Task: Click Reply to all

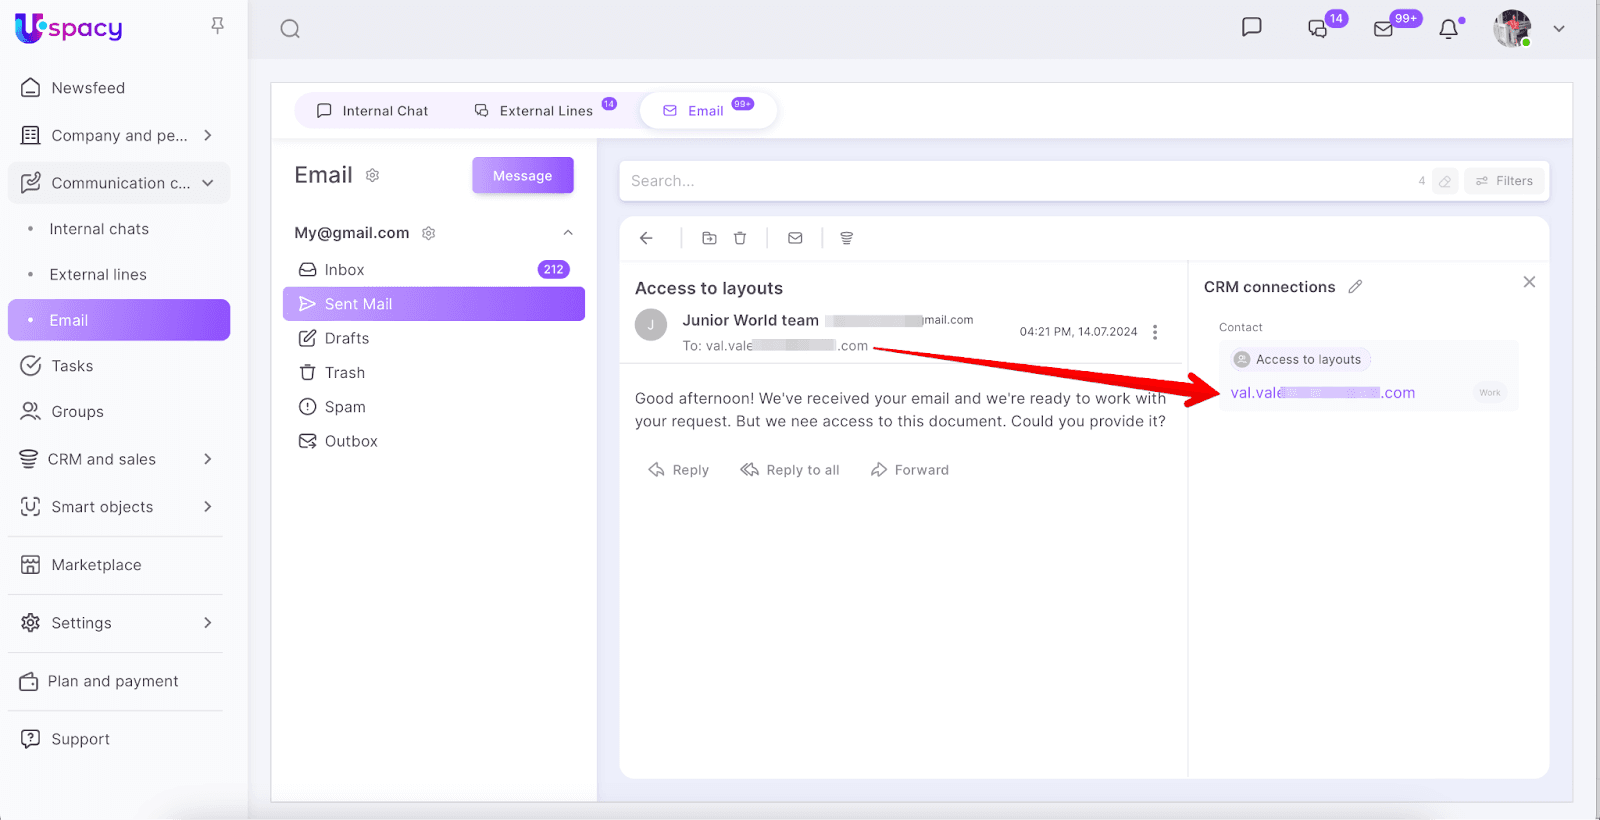Action: click(790, 470)
